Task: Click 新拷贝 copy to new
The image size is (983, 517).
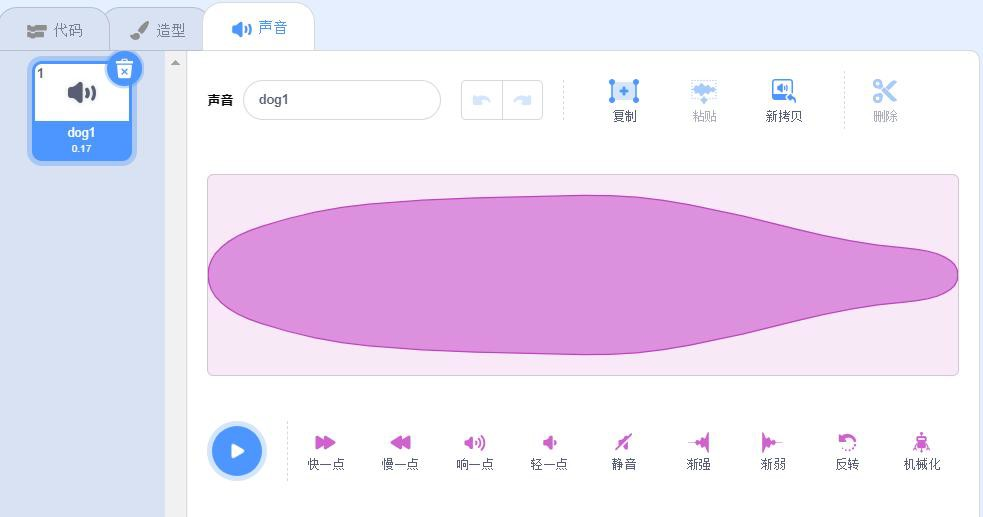Action: [x=784, y=100]
